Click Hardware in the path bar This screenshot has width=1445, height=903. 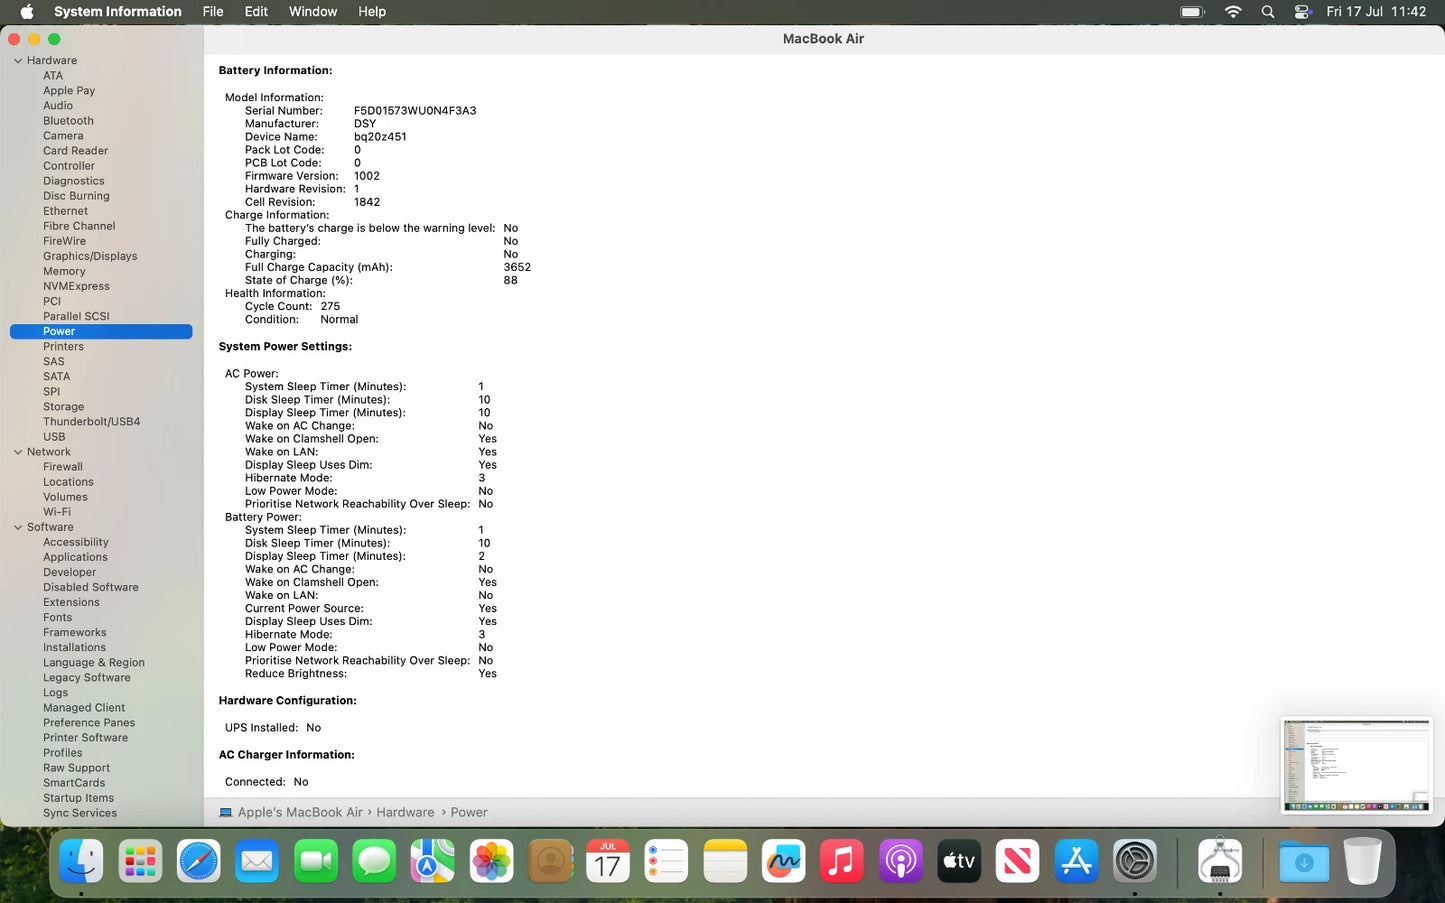click(405, 812)
